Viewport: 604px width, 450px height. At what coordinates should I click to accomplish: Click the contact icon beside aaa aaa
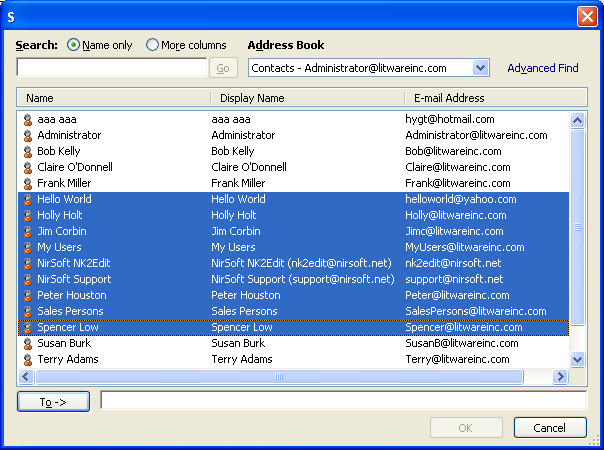point(28,119)
